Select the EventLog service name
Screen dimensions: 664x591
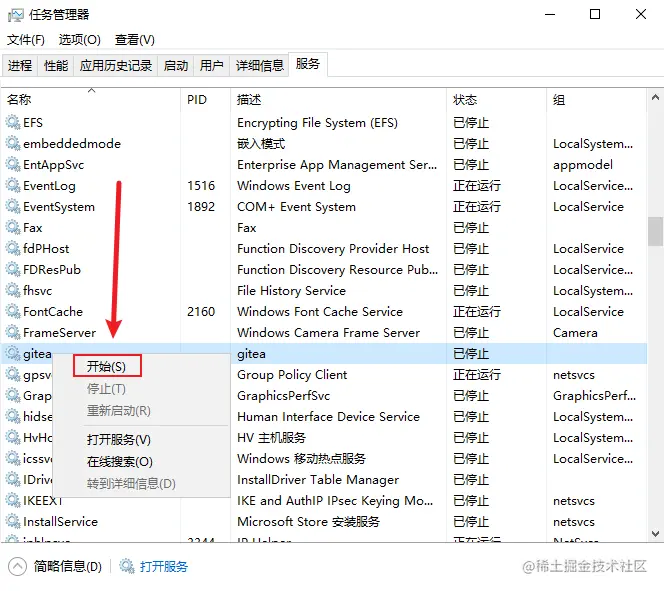click(50, 186)
